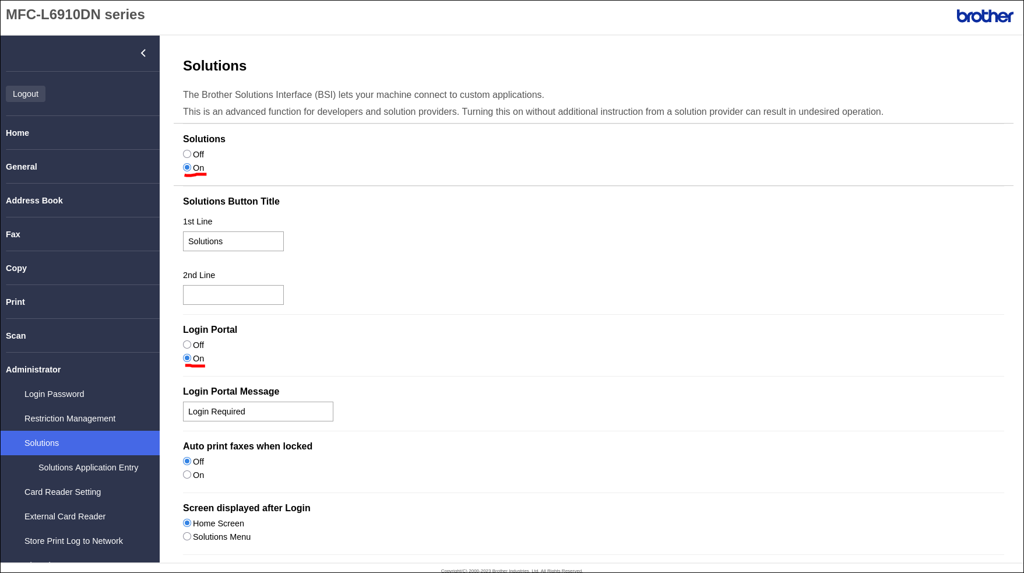The image size is (1024, 573).
Task: Turn Login Portal Off
Action: tap(187, 345)
